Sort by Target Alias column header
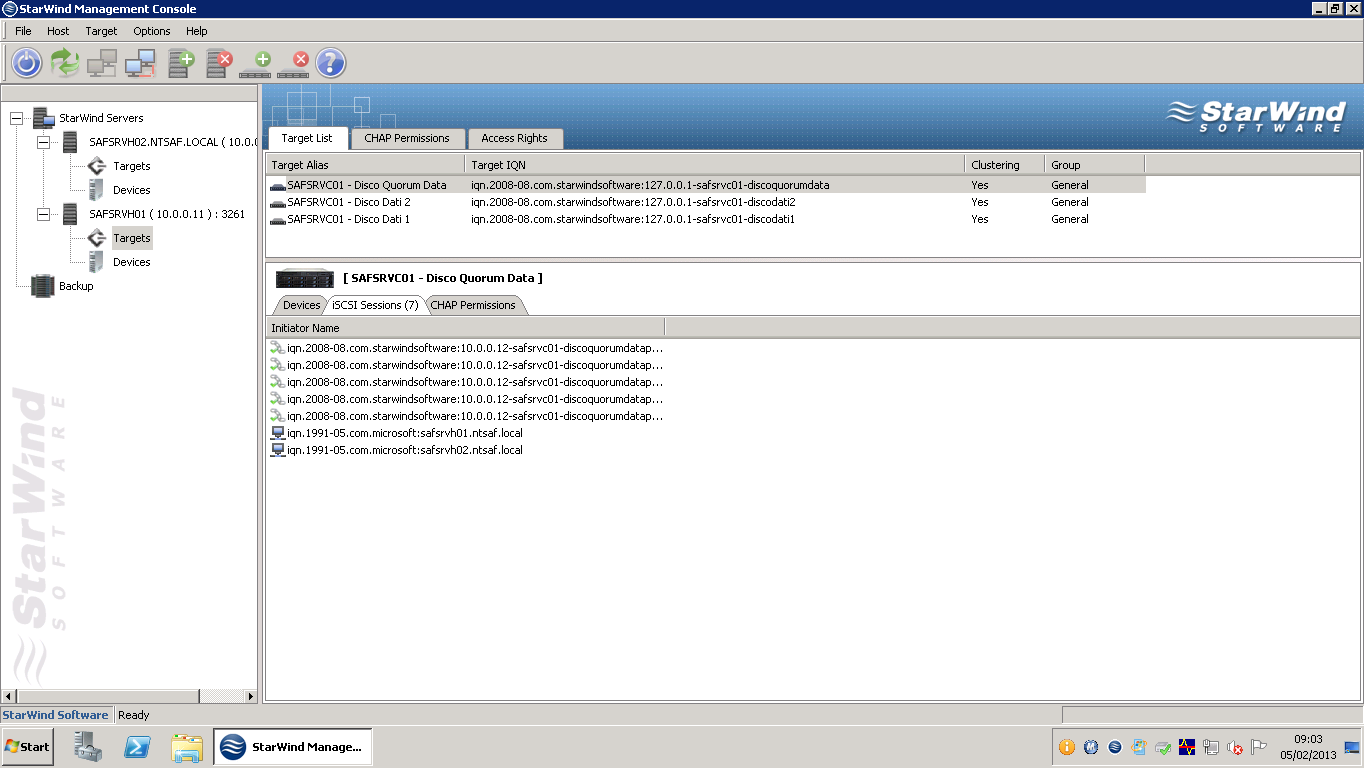This screenshot has height=768, width=1364. point(366,165)
